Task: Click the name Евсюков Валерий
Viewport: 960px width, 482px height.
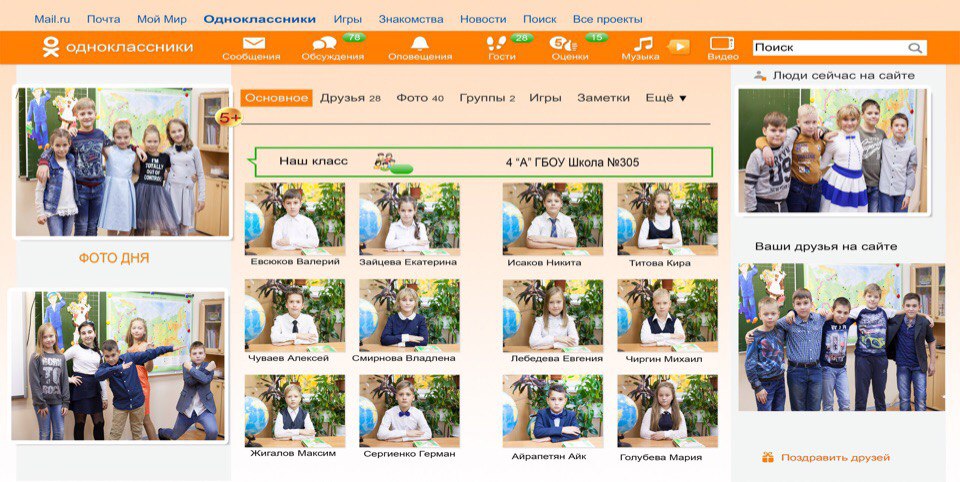Action: click(x=295, y=262)
